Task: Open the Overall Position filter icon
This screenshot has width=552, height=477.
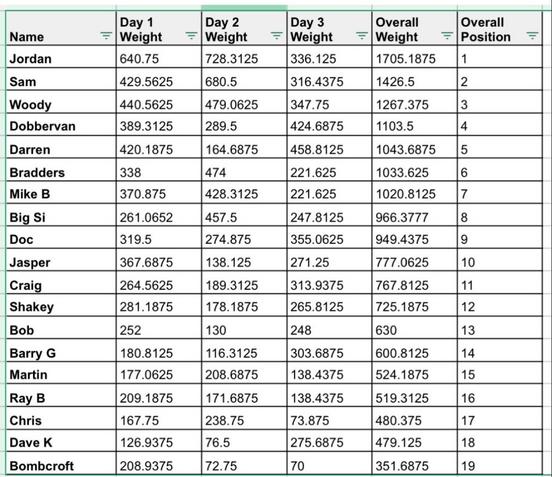Action: click(532, 35)
